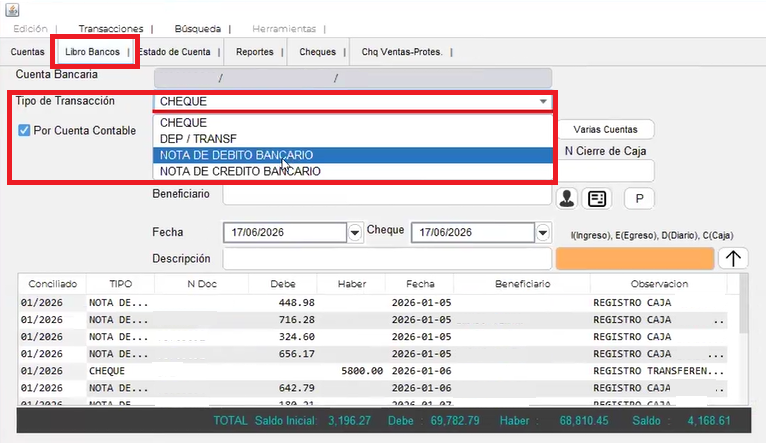This screenshot has height=443, width=766.
Task: Open the Búsqueda menu
Action: pyautogui.click(x=198, y=29)
